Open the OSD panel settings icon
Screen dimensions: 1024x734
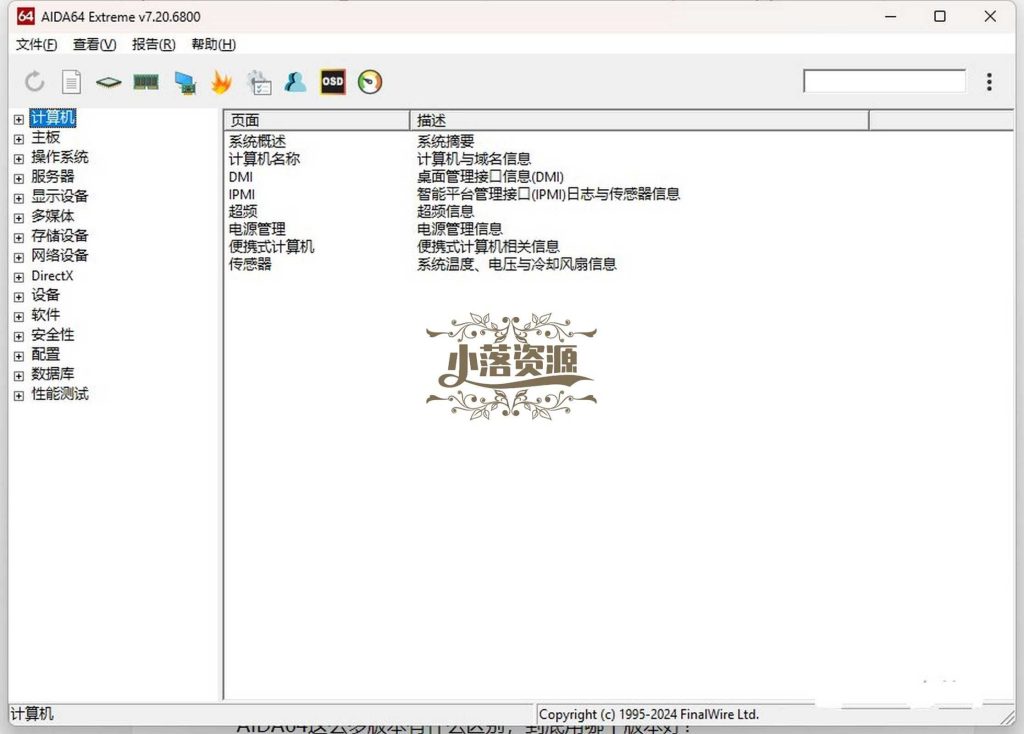[x=332, y=82]
